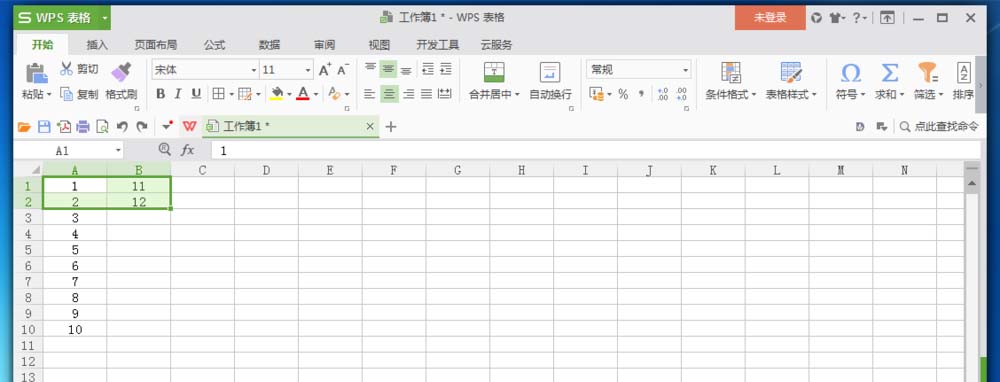Switch to the 插入 ribbon tab
Image resolution: width=1000 pixels, height=382 pixels.
[x=97, y=45]
